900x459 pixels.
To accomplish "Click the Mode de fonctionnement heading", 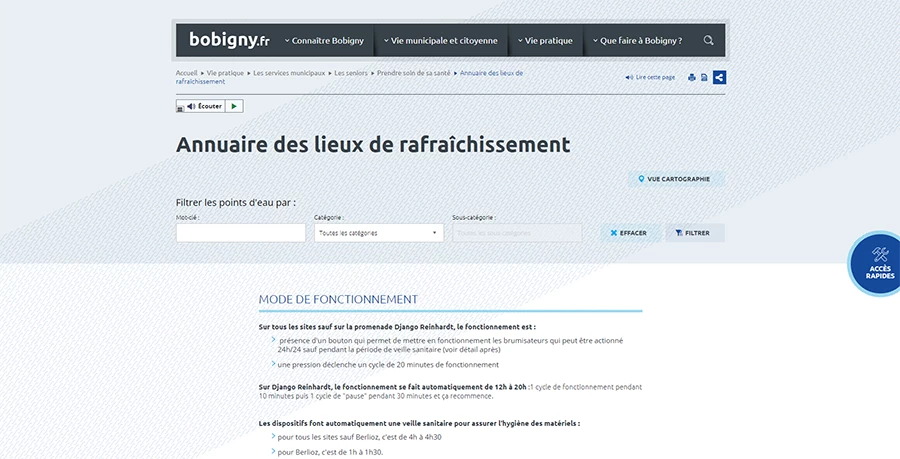I will point(338,299).
